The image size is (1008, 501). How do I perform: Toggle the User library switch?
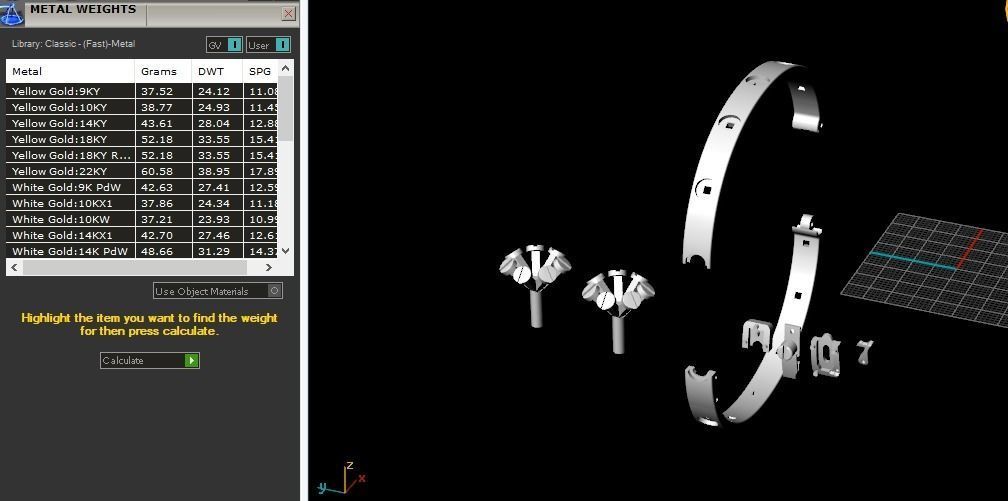click(268, 45)
